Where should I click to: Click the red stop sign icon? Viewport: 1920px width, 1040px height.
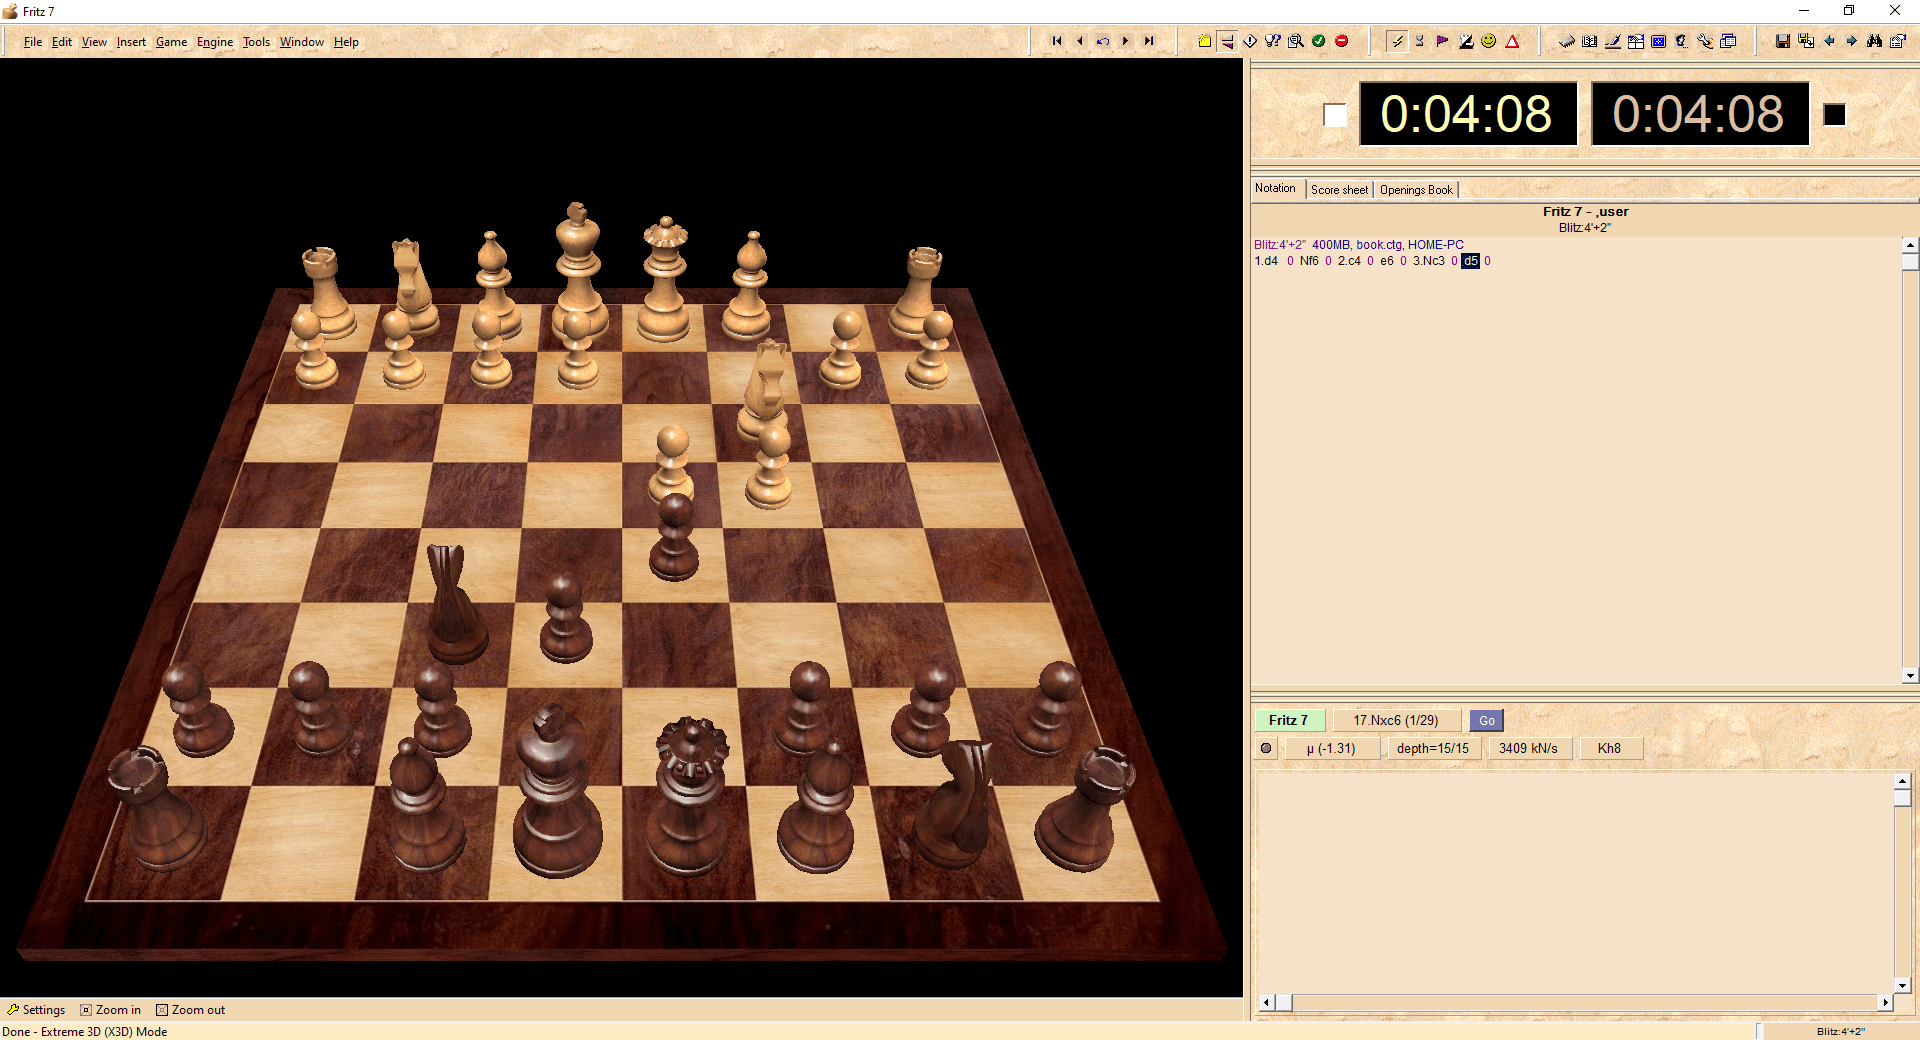tap(1342, 41)
